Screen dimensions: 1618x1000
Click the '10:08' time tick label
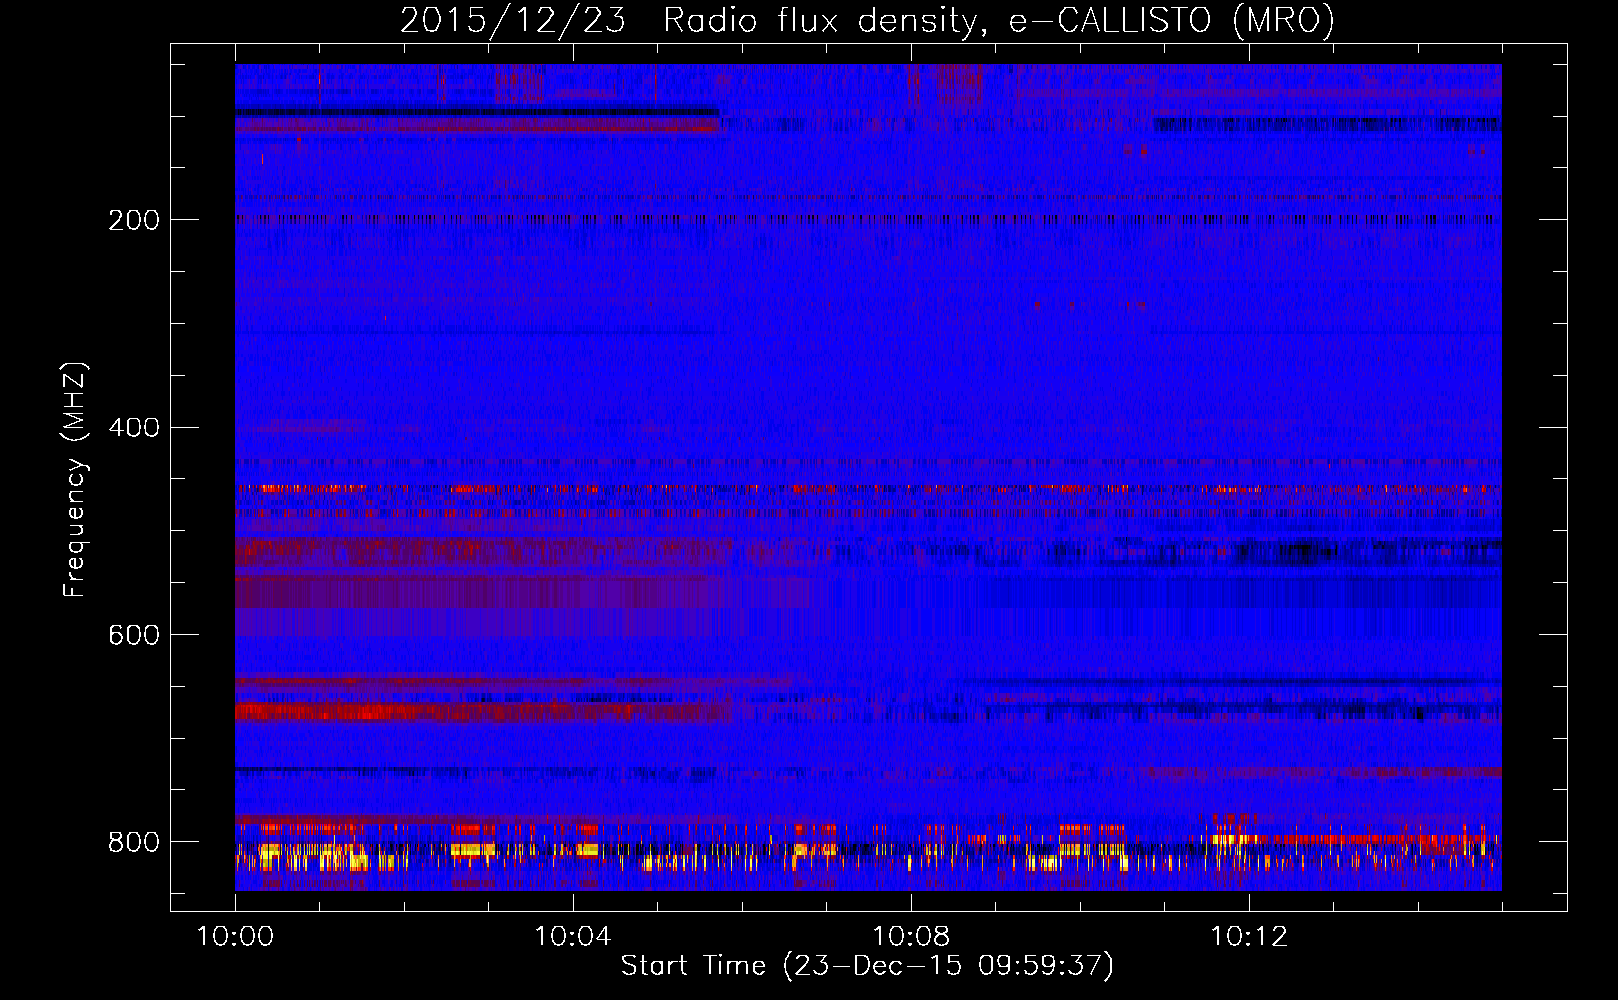pos(911,937)
